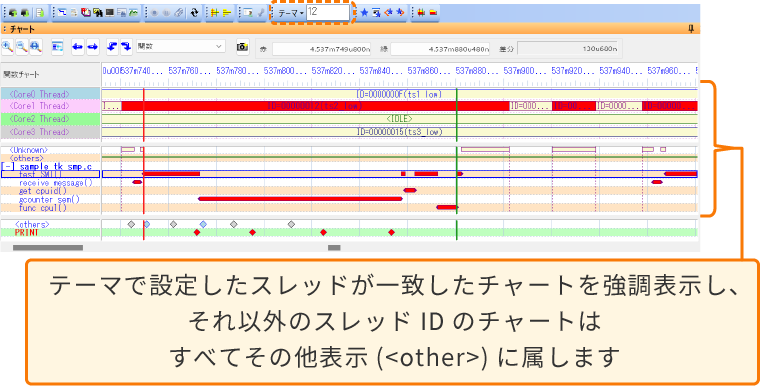Click the others row above PRINT
Screen dimensions: 760x392
pyautogui.click(x=51, y=224)
